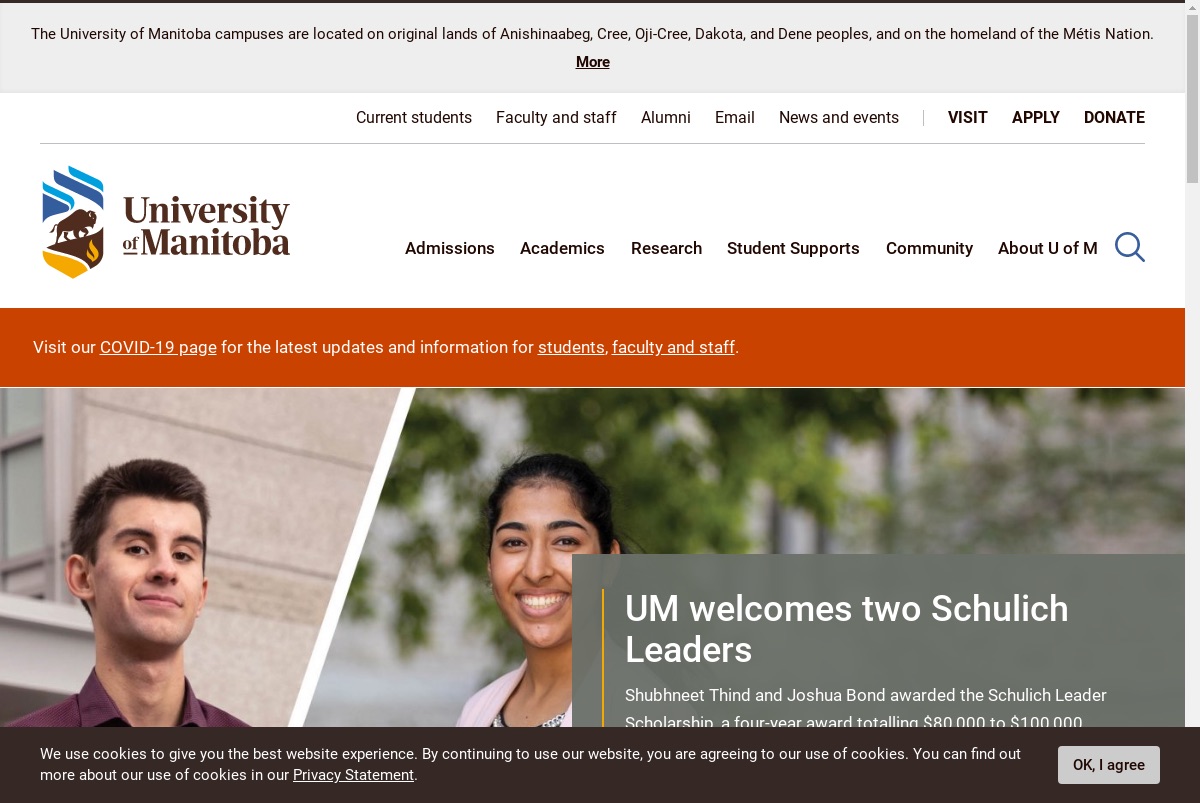Open the Privacy Statement link
This screenshot has width=1200, height=803.
tap(353, 775)
